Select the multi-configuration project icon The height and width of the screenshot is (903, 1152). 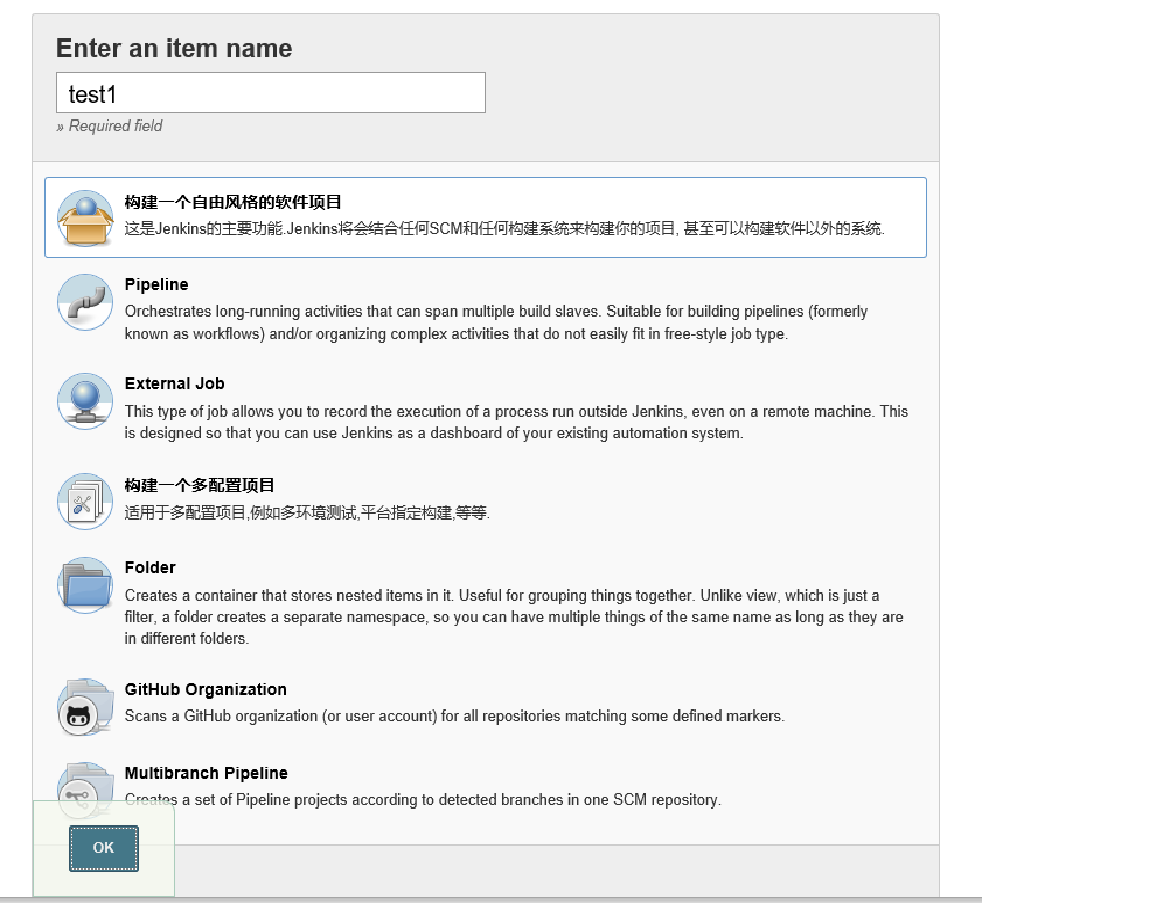point(85,501)
